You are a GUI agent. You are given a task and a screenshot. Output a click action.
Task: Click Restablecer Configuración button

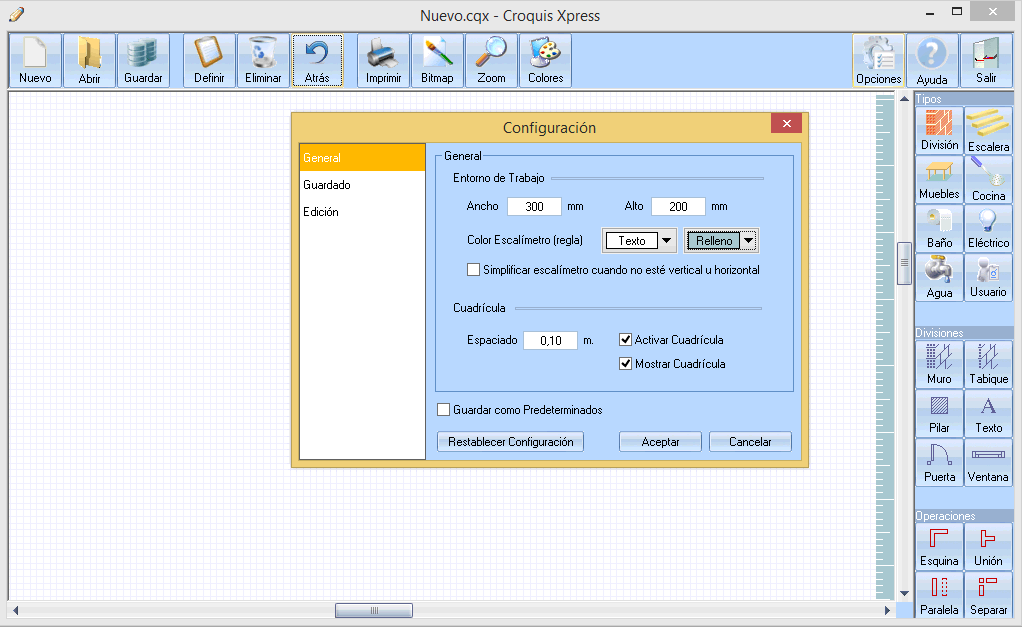click(510, 442)
